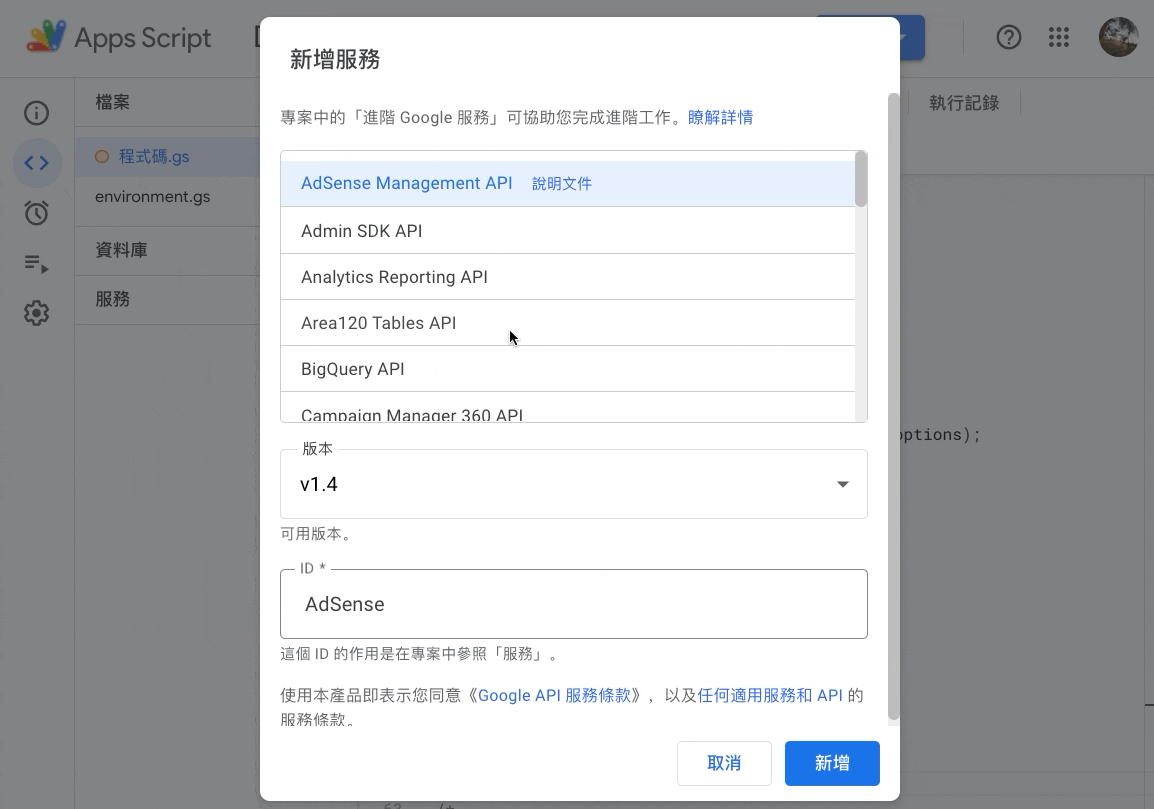
Task: Click the 新增 add button
Action: pyautogui.click(x=832, y=763)
